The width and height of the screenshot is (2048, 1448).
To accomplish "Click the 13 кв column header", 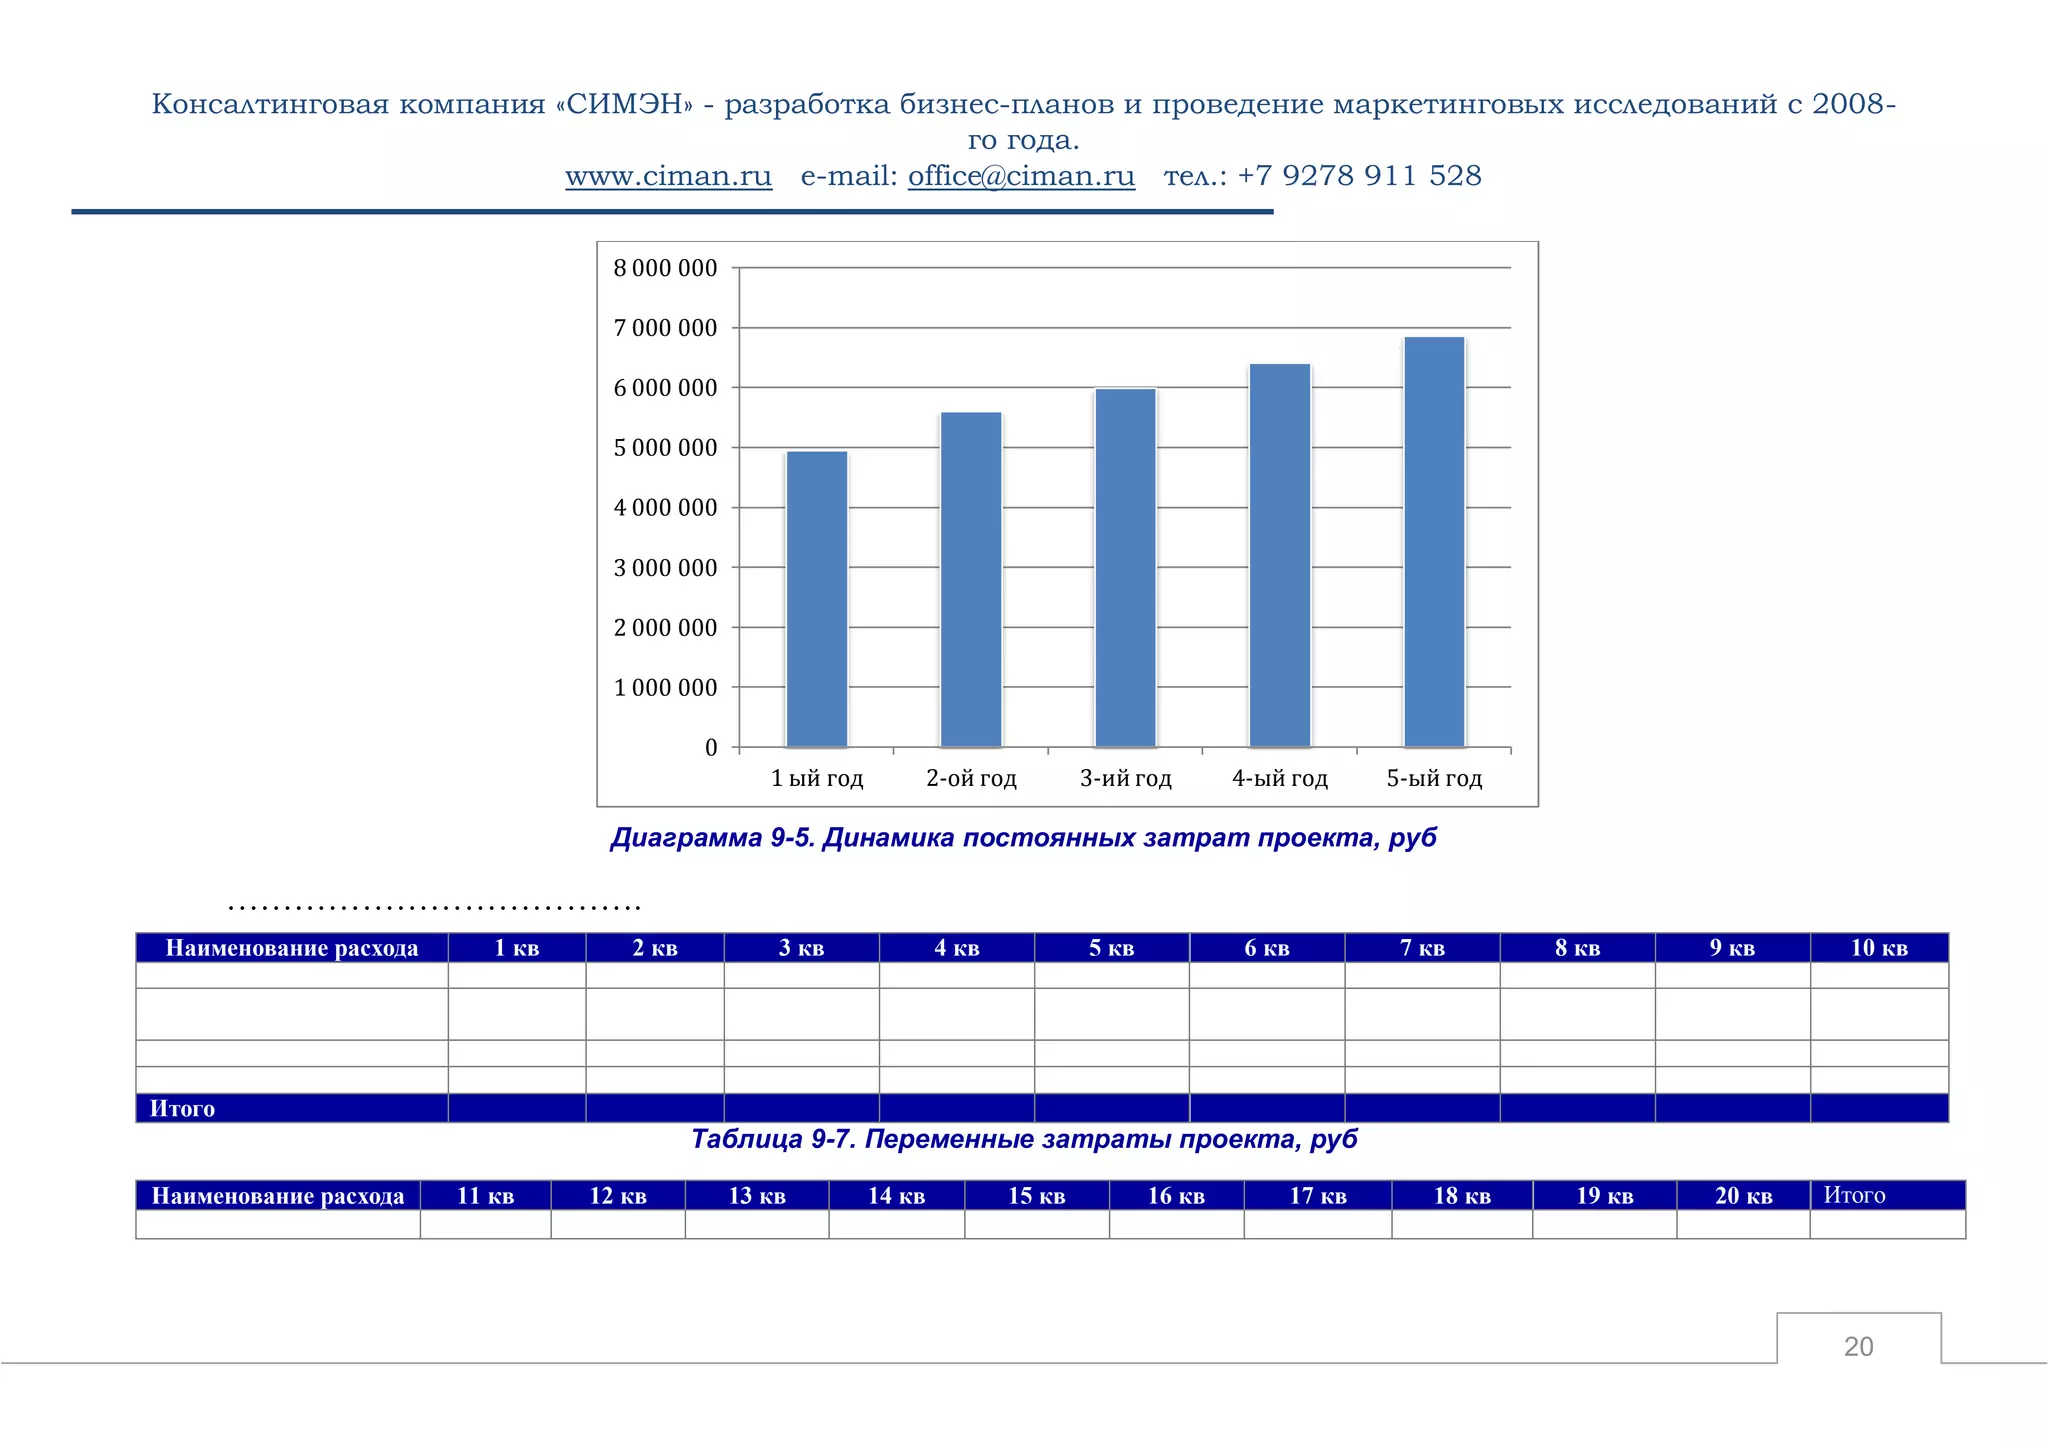I will (x=757, y=1196).
